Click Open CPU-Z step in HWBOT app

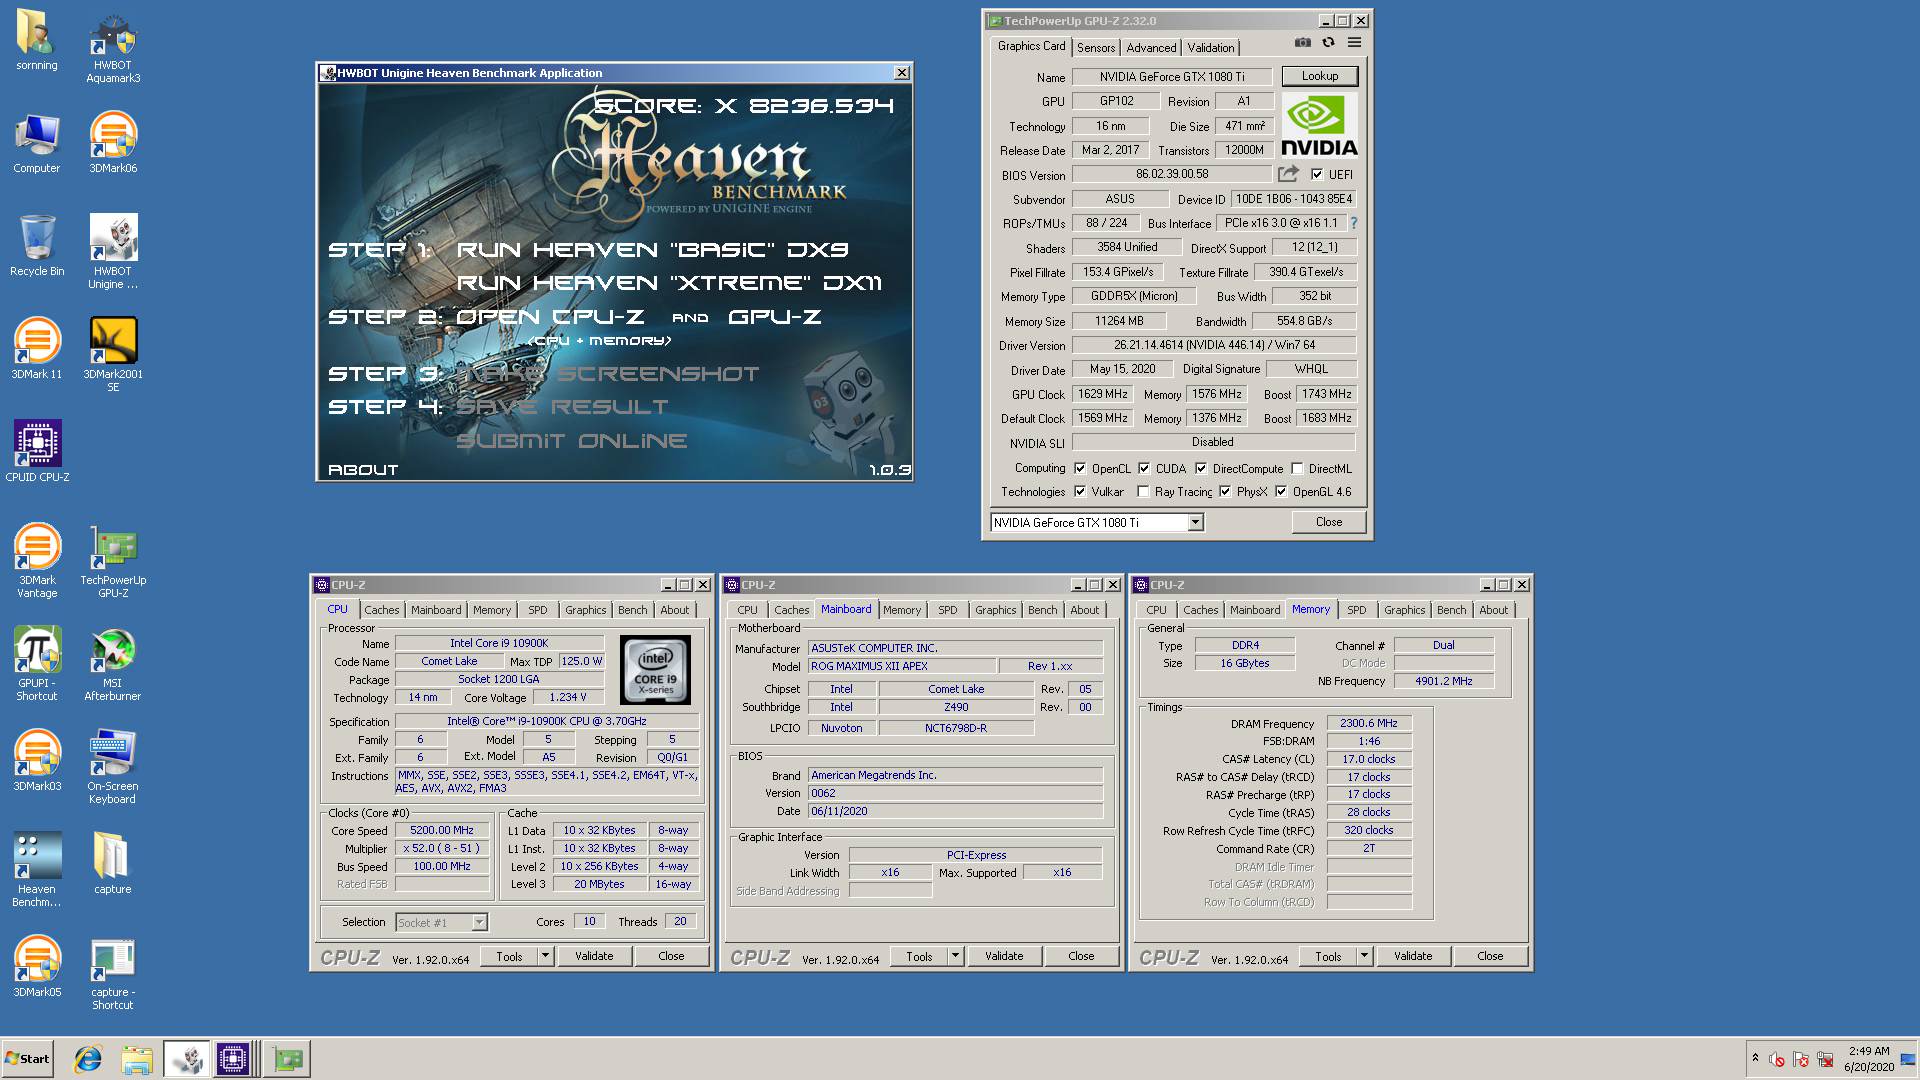click(550, 317)
